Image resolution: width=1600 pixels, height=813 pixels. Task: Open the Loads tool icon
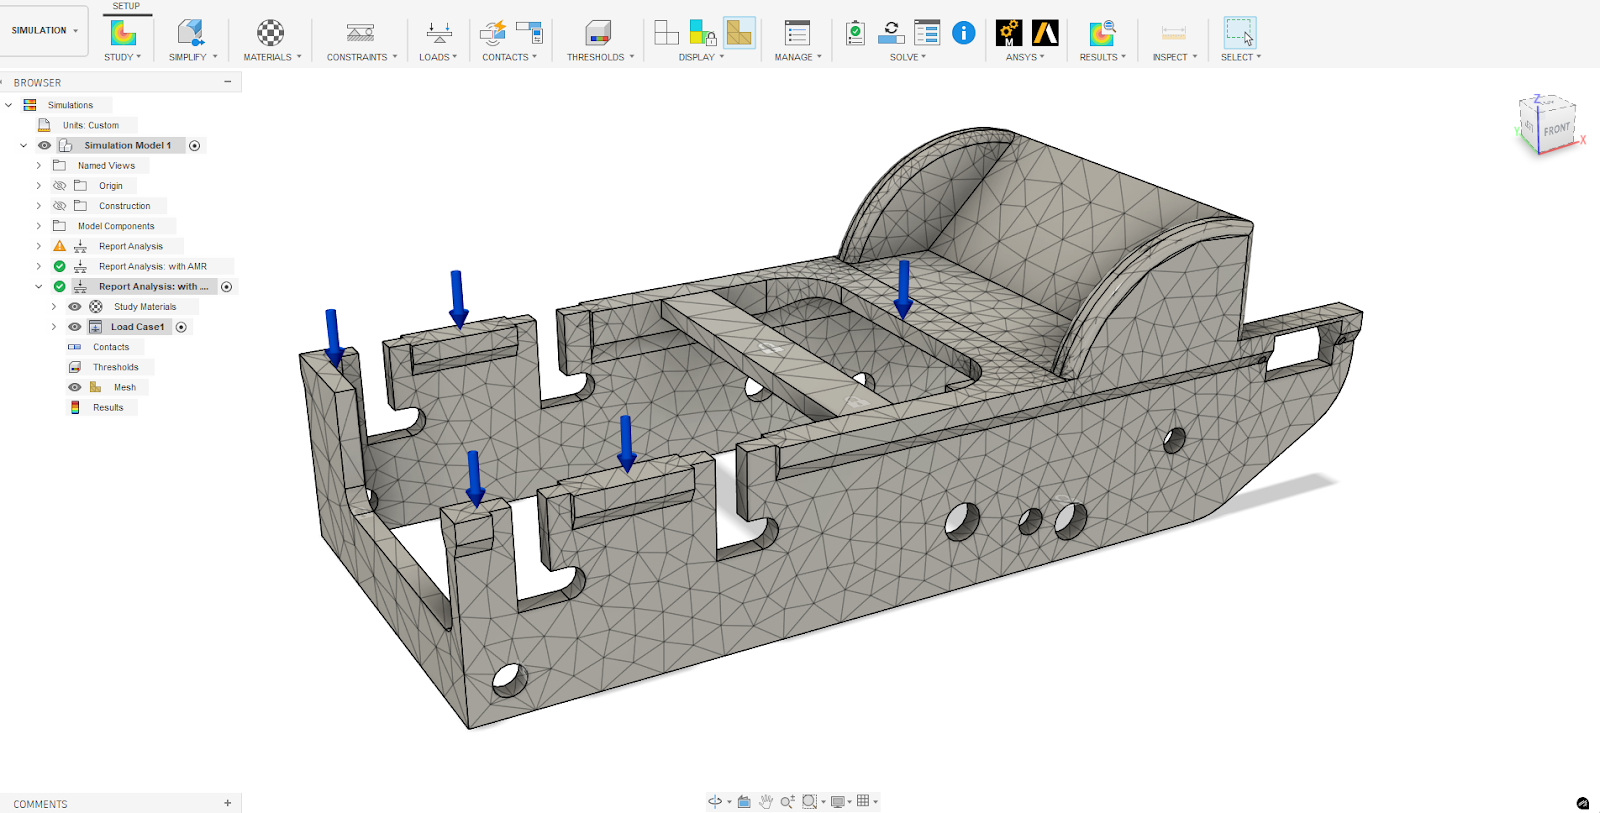(438, 33)
